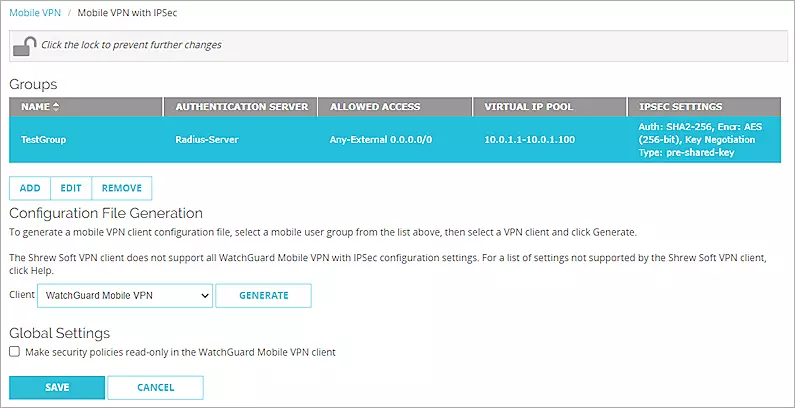This screenshot has width=795, height=408.
Task: Click the VIRTUAL IP POOL column header
Action: click(x=549, y=107)
